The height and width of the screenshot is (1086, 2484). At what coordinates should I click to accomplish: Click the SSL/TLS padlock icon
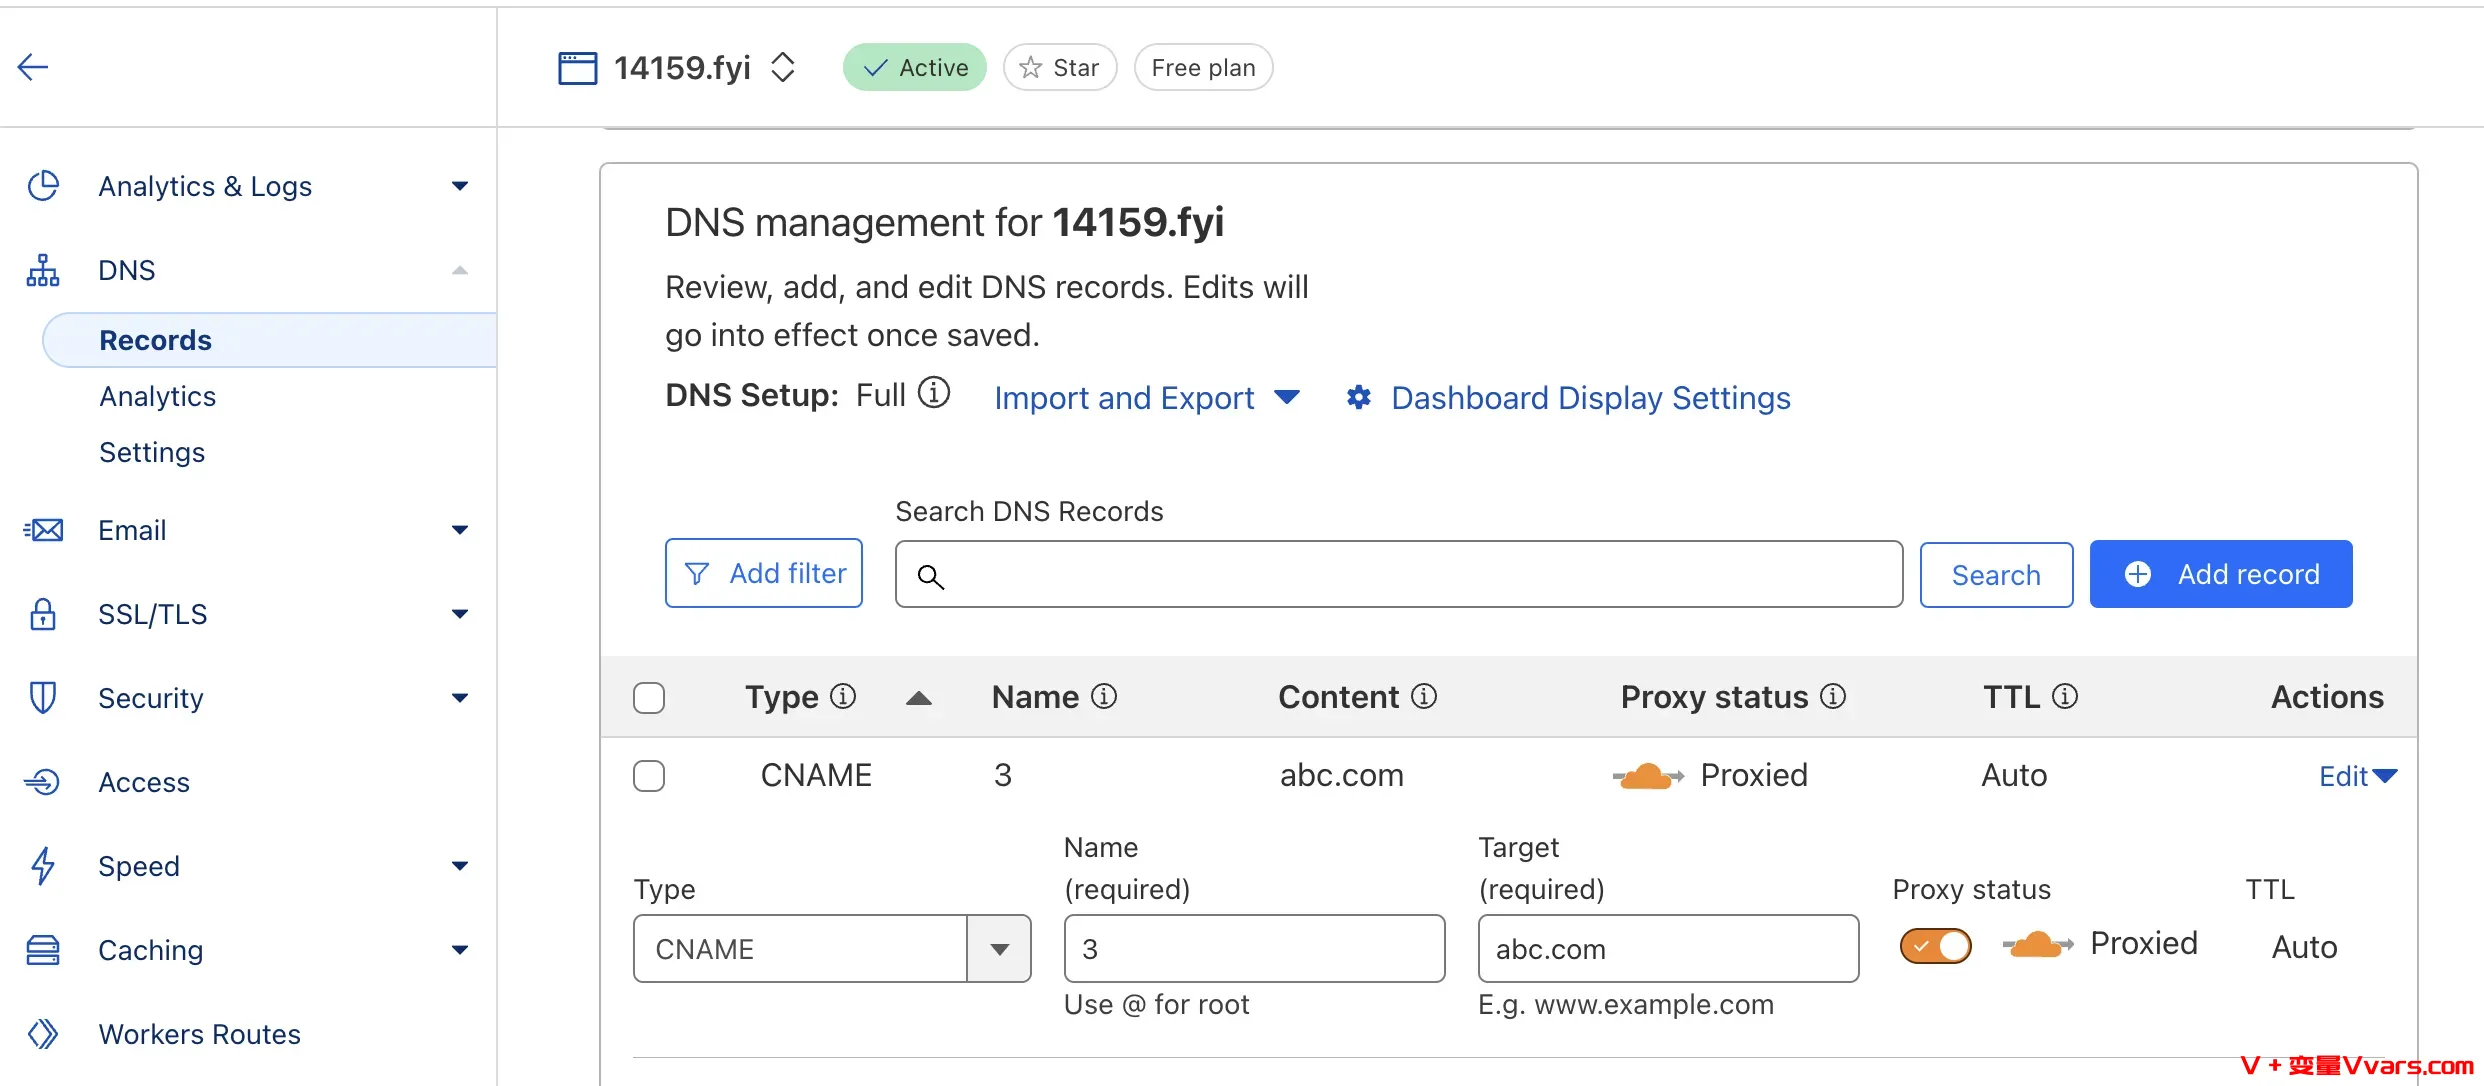[x=43, y=614]
